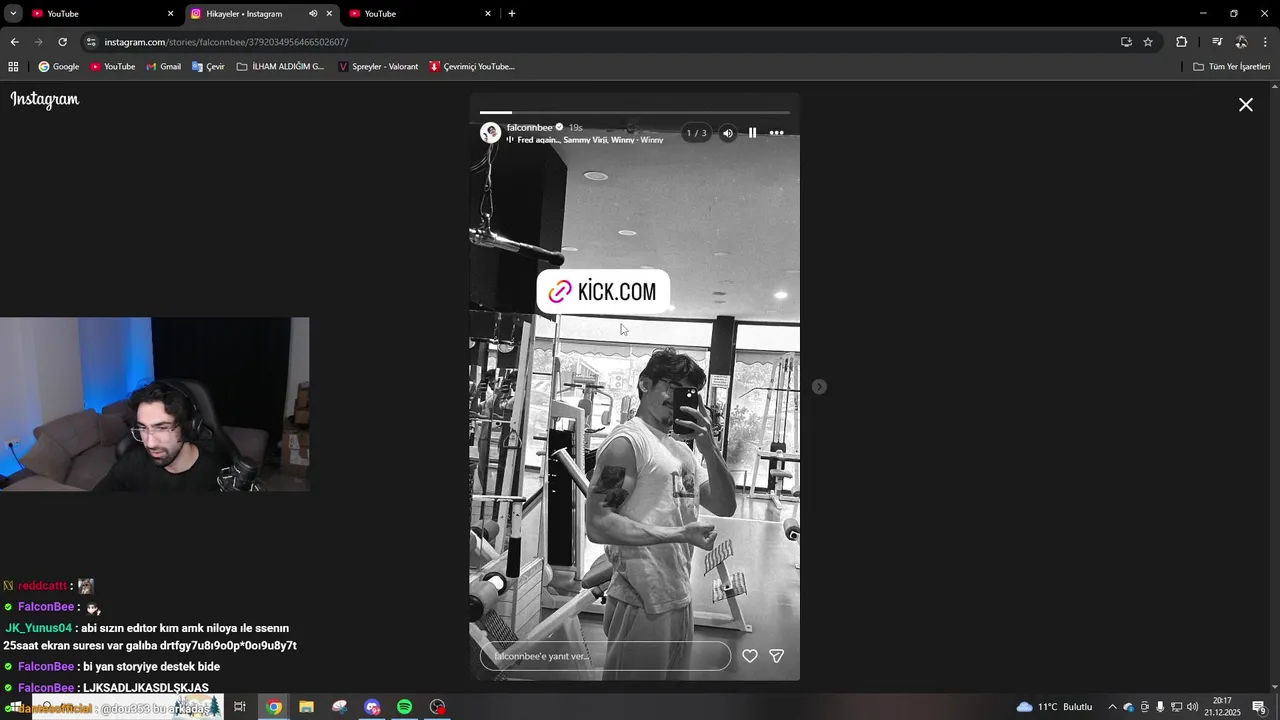Open the notification center icon

click(1259, 707)
